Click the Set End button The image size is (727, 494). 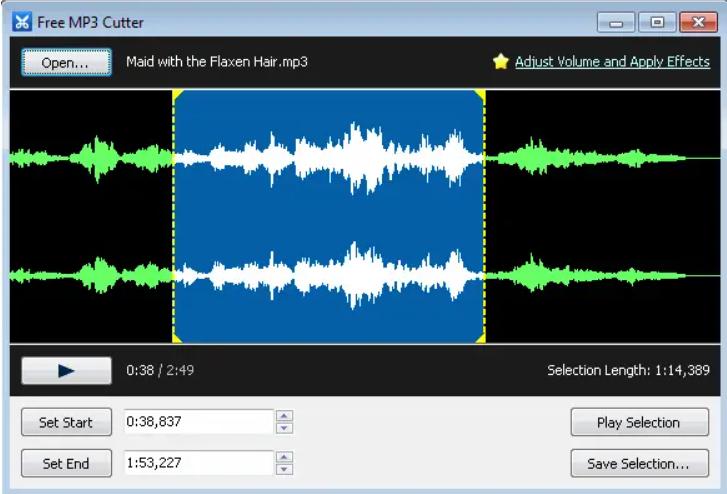click(66, 463)
